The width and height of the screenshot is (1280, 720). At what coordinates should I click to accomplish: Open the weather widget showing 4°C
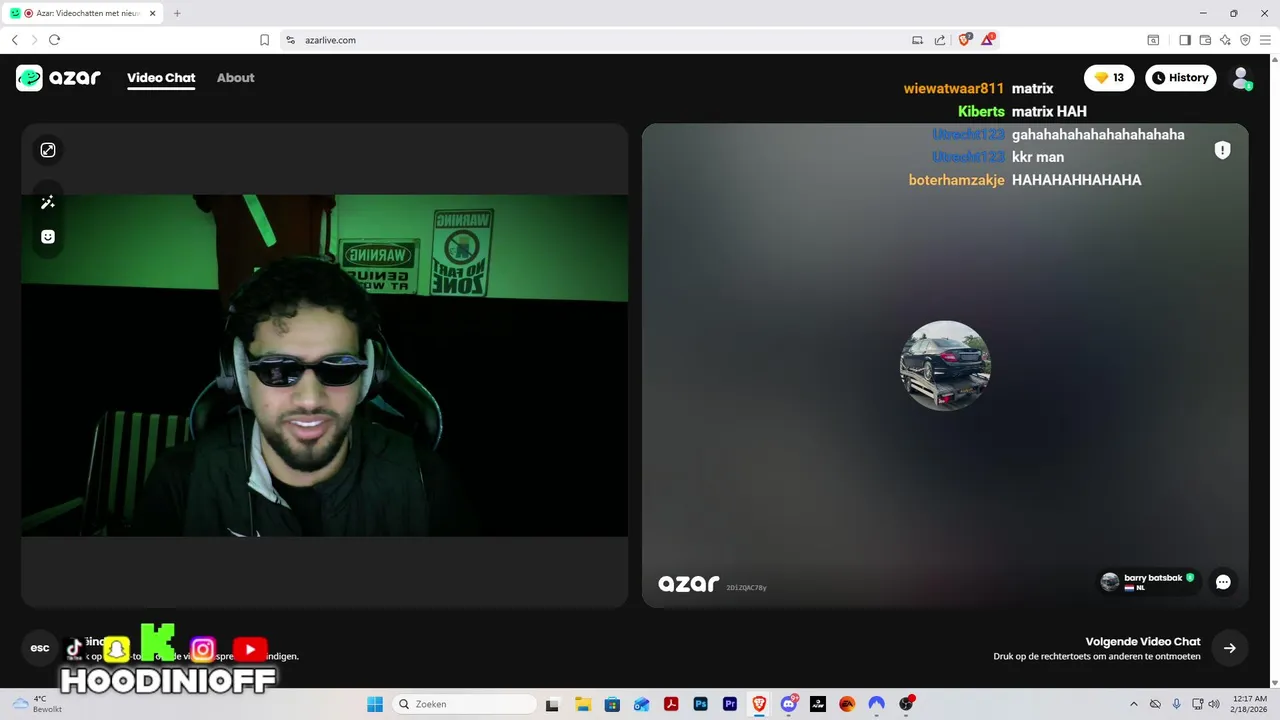tap(37, 704)
